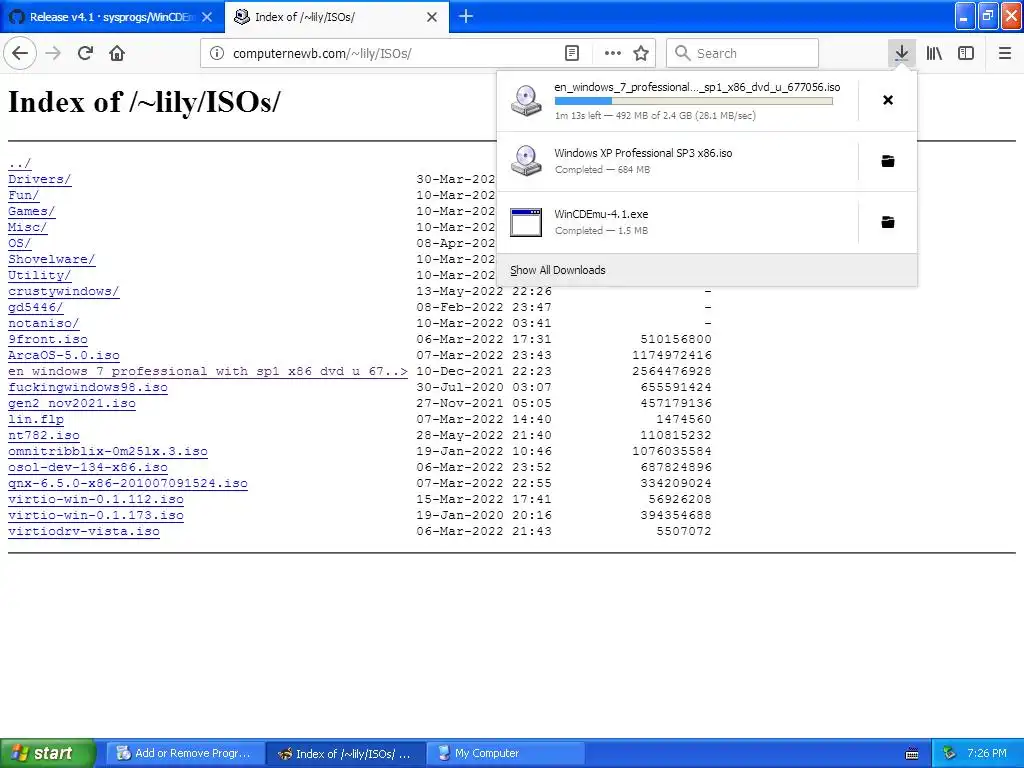Close the Release v4.1 tab

207,17
